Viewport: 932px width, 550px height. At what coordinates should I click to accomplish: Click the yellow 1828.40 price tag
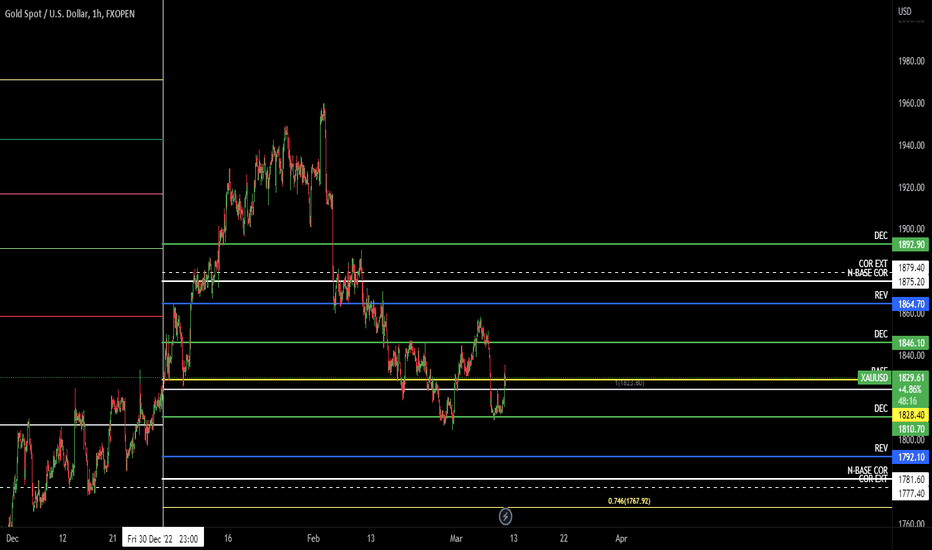click(x=911, y=414)
